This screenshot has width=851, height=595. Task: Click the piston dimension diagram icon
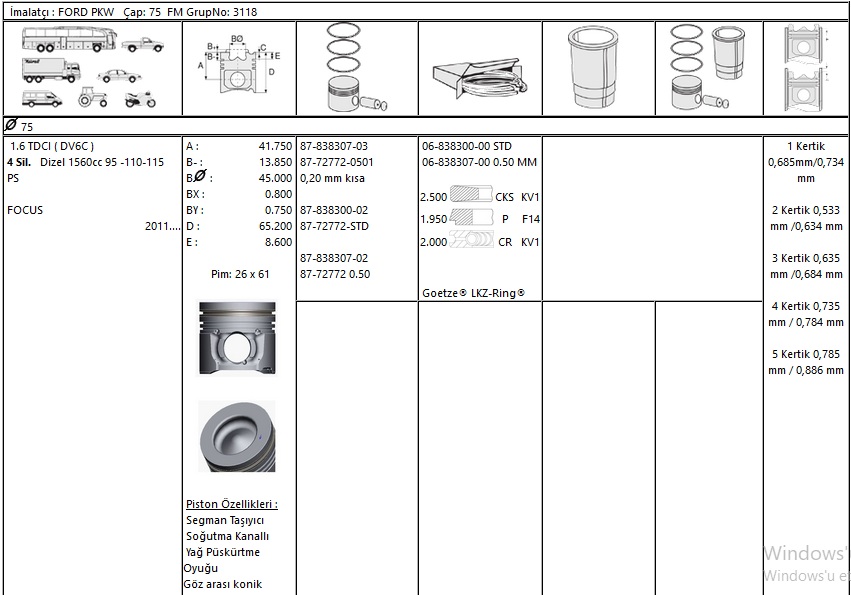click(239, 68)
